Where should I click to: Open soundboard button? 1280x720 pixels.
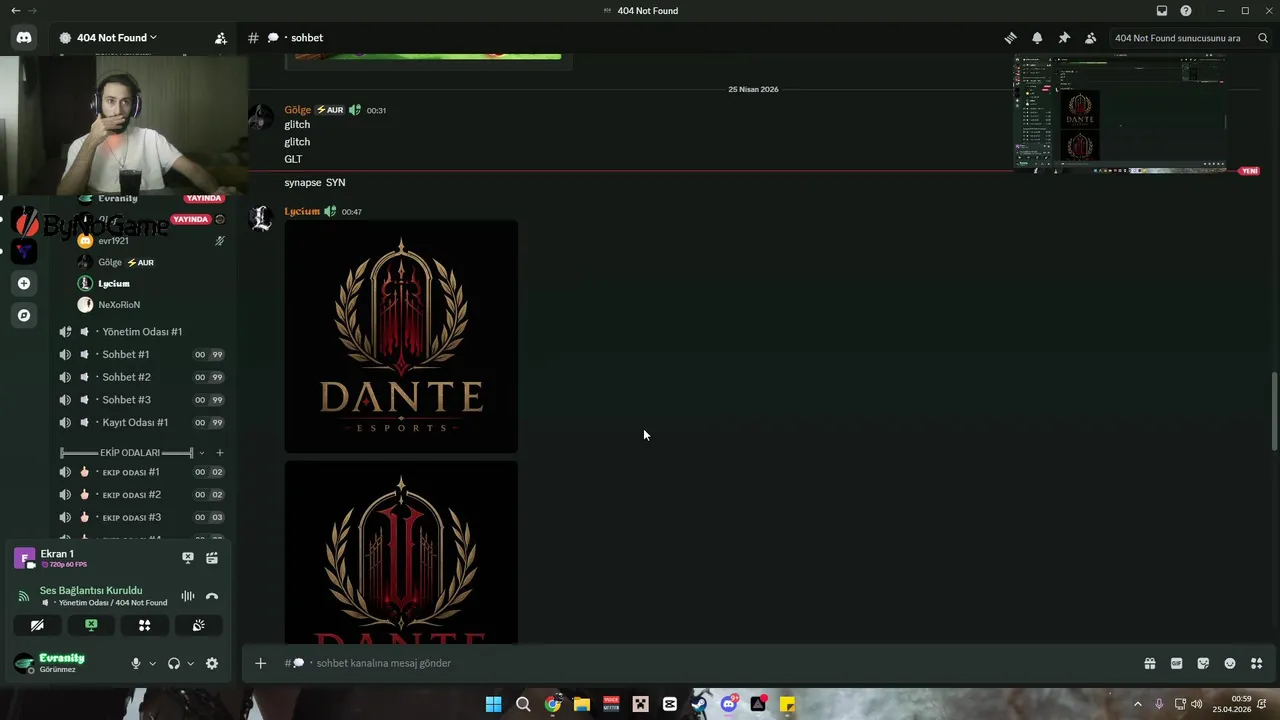click(199, 626)
